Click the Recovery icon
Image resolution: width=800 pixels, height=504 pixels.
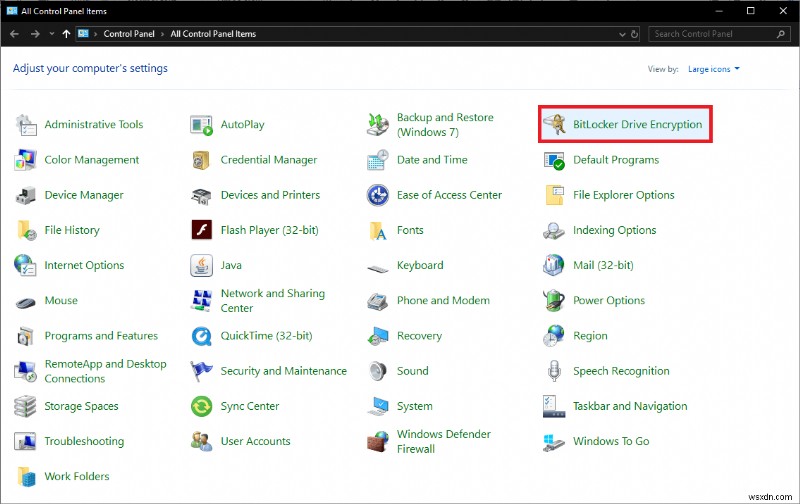(x=378, y=336)
